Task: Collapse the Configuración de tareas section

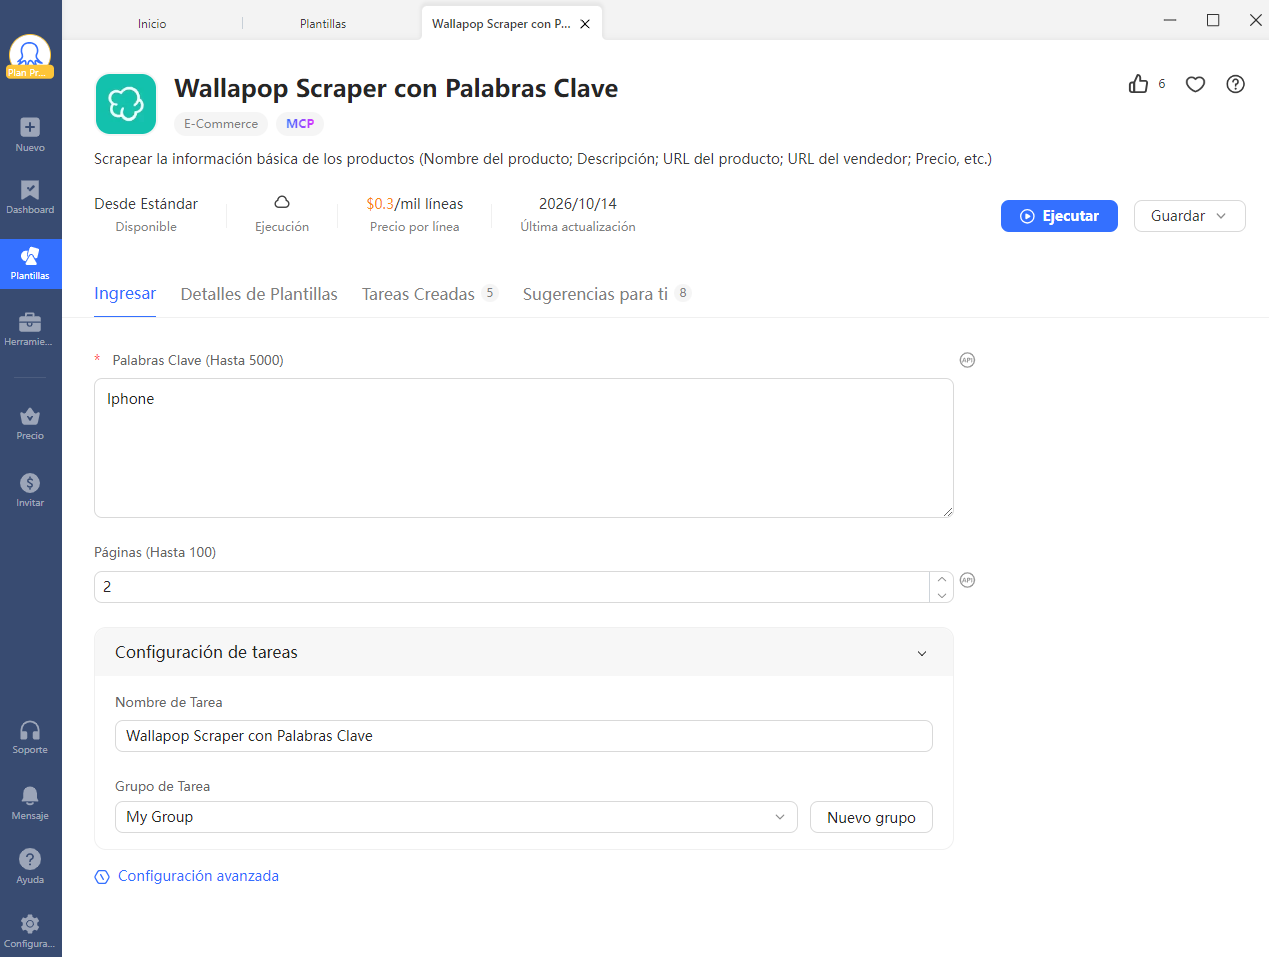Action: [922, 653]
